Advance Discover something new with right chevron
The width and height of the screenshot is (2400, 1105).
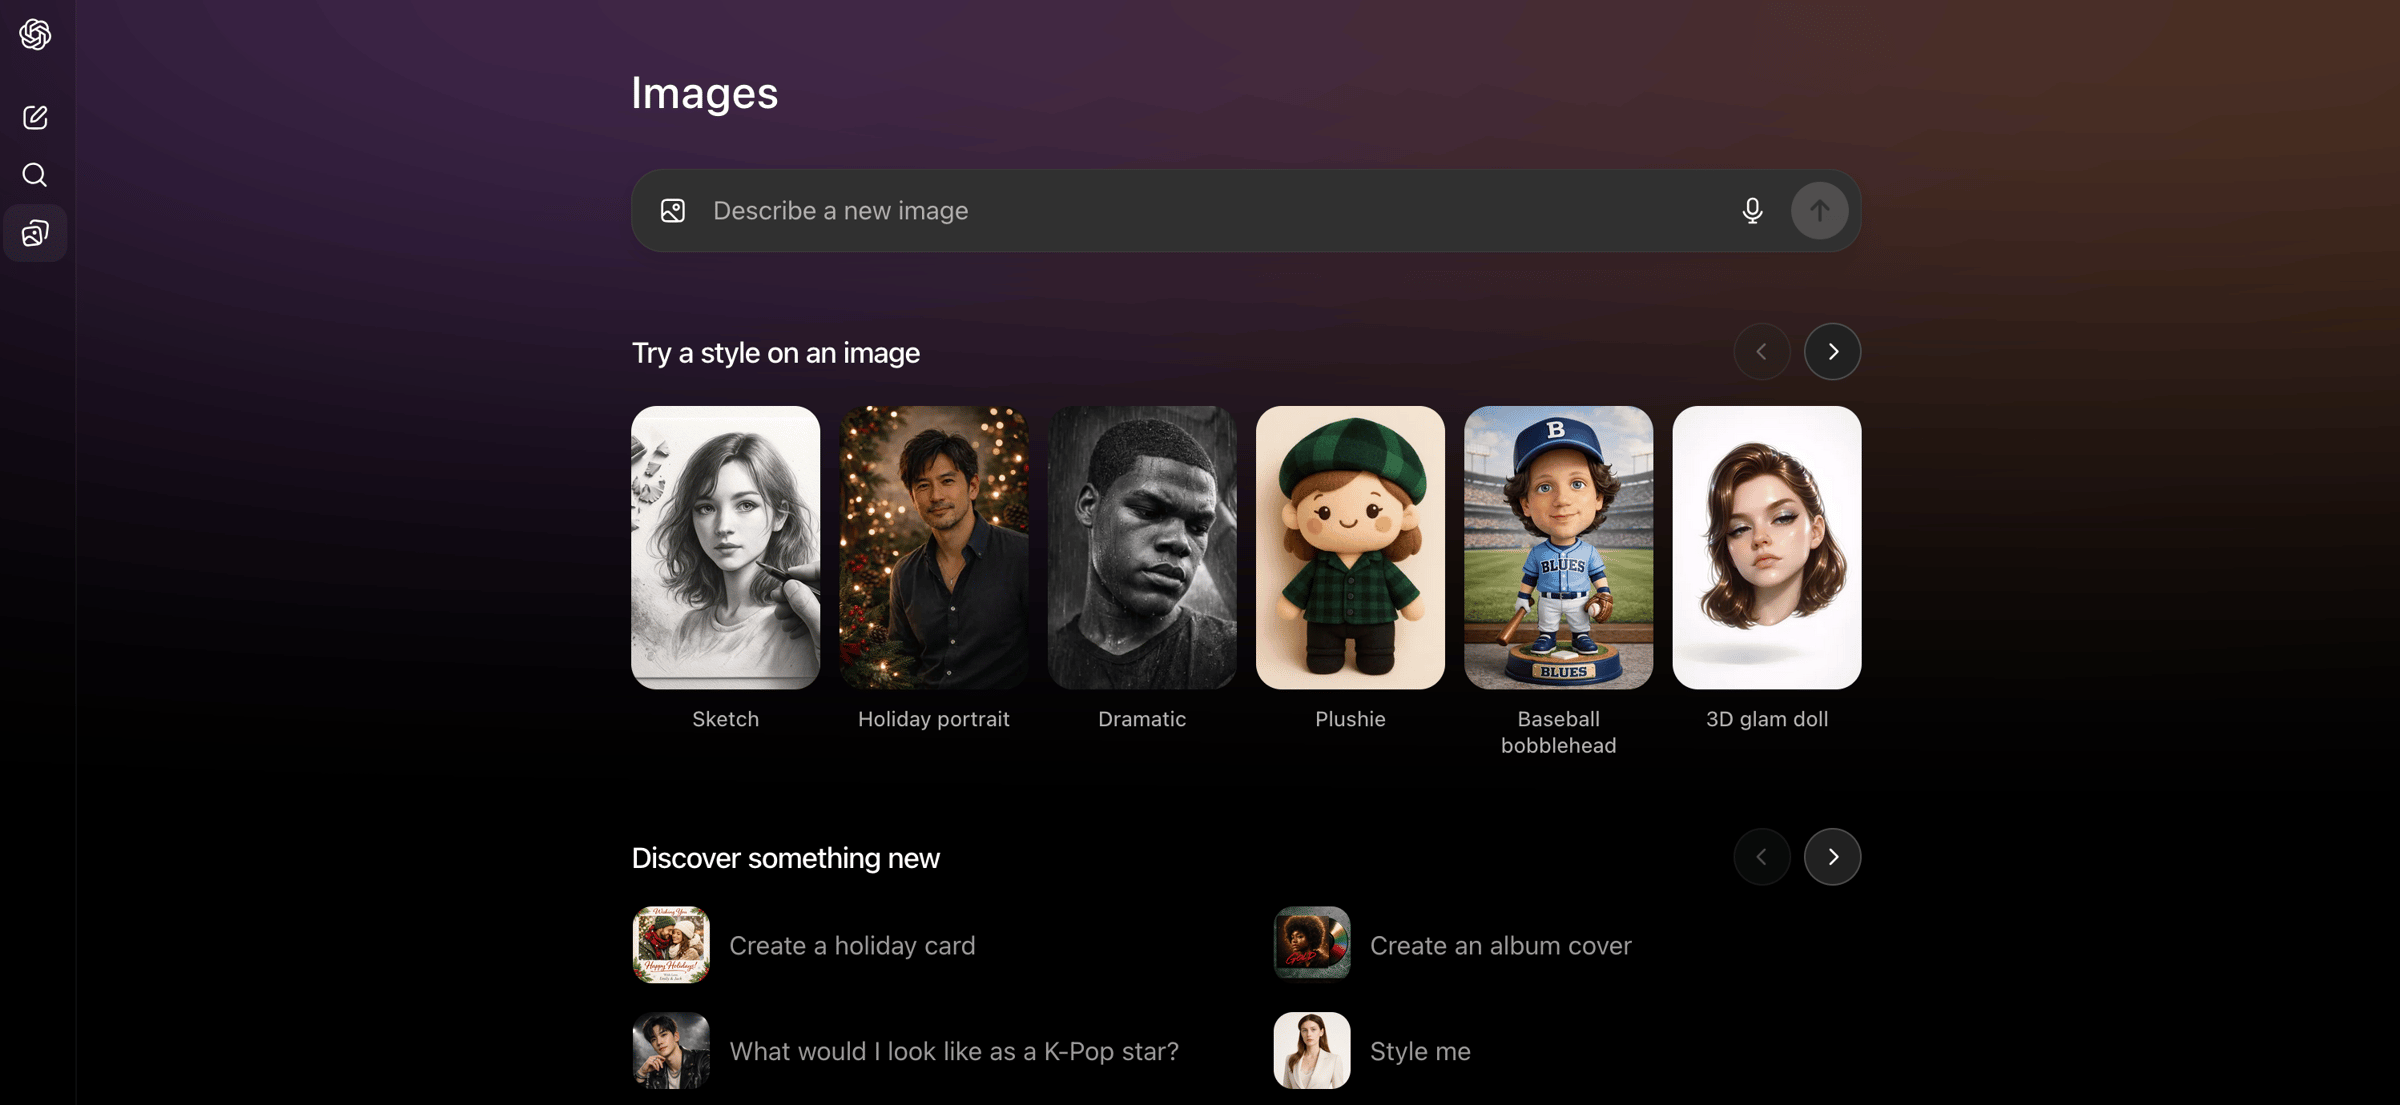point(1832,857)
